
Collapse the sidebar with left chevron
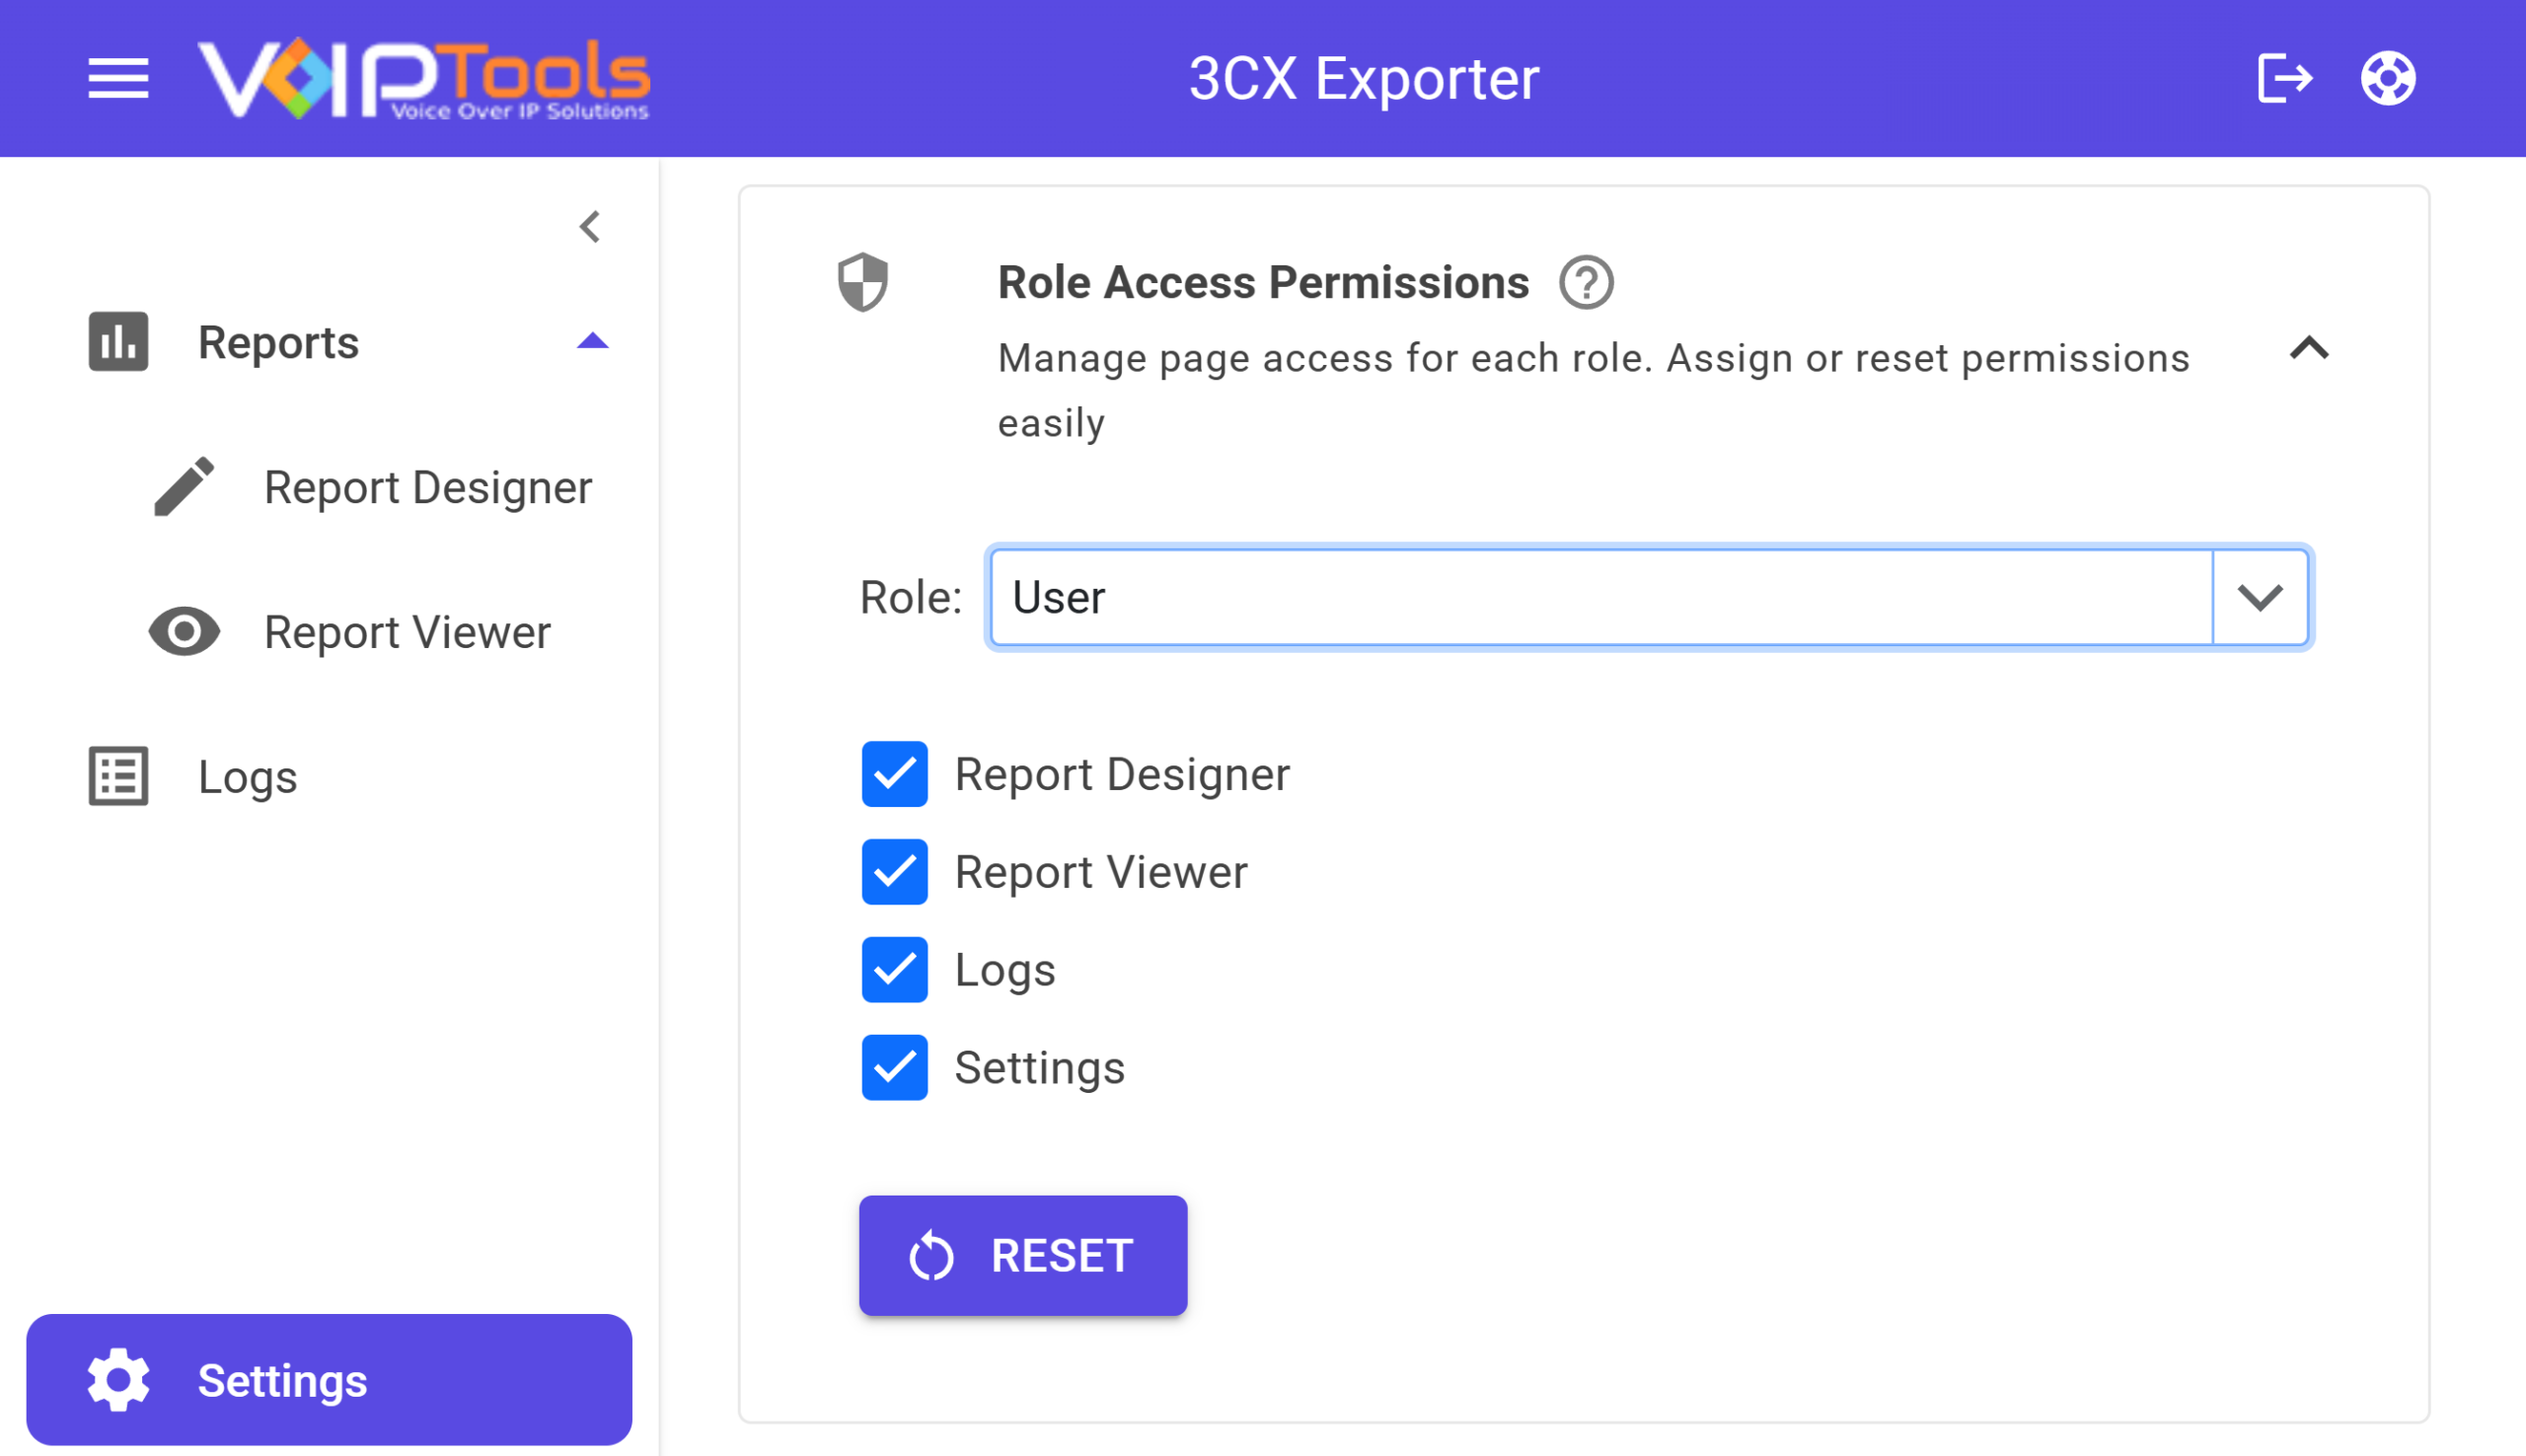(x=590, y=227)
